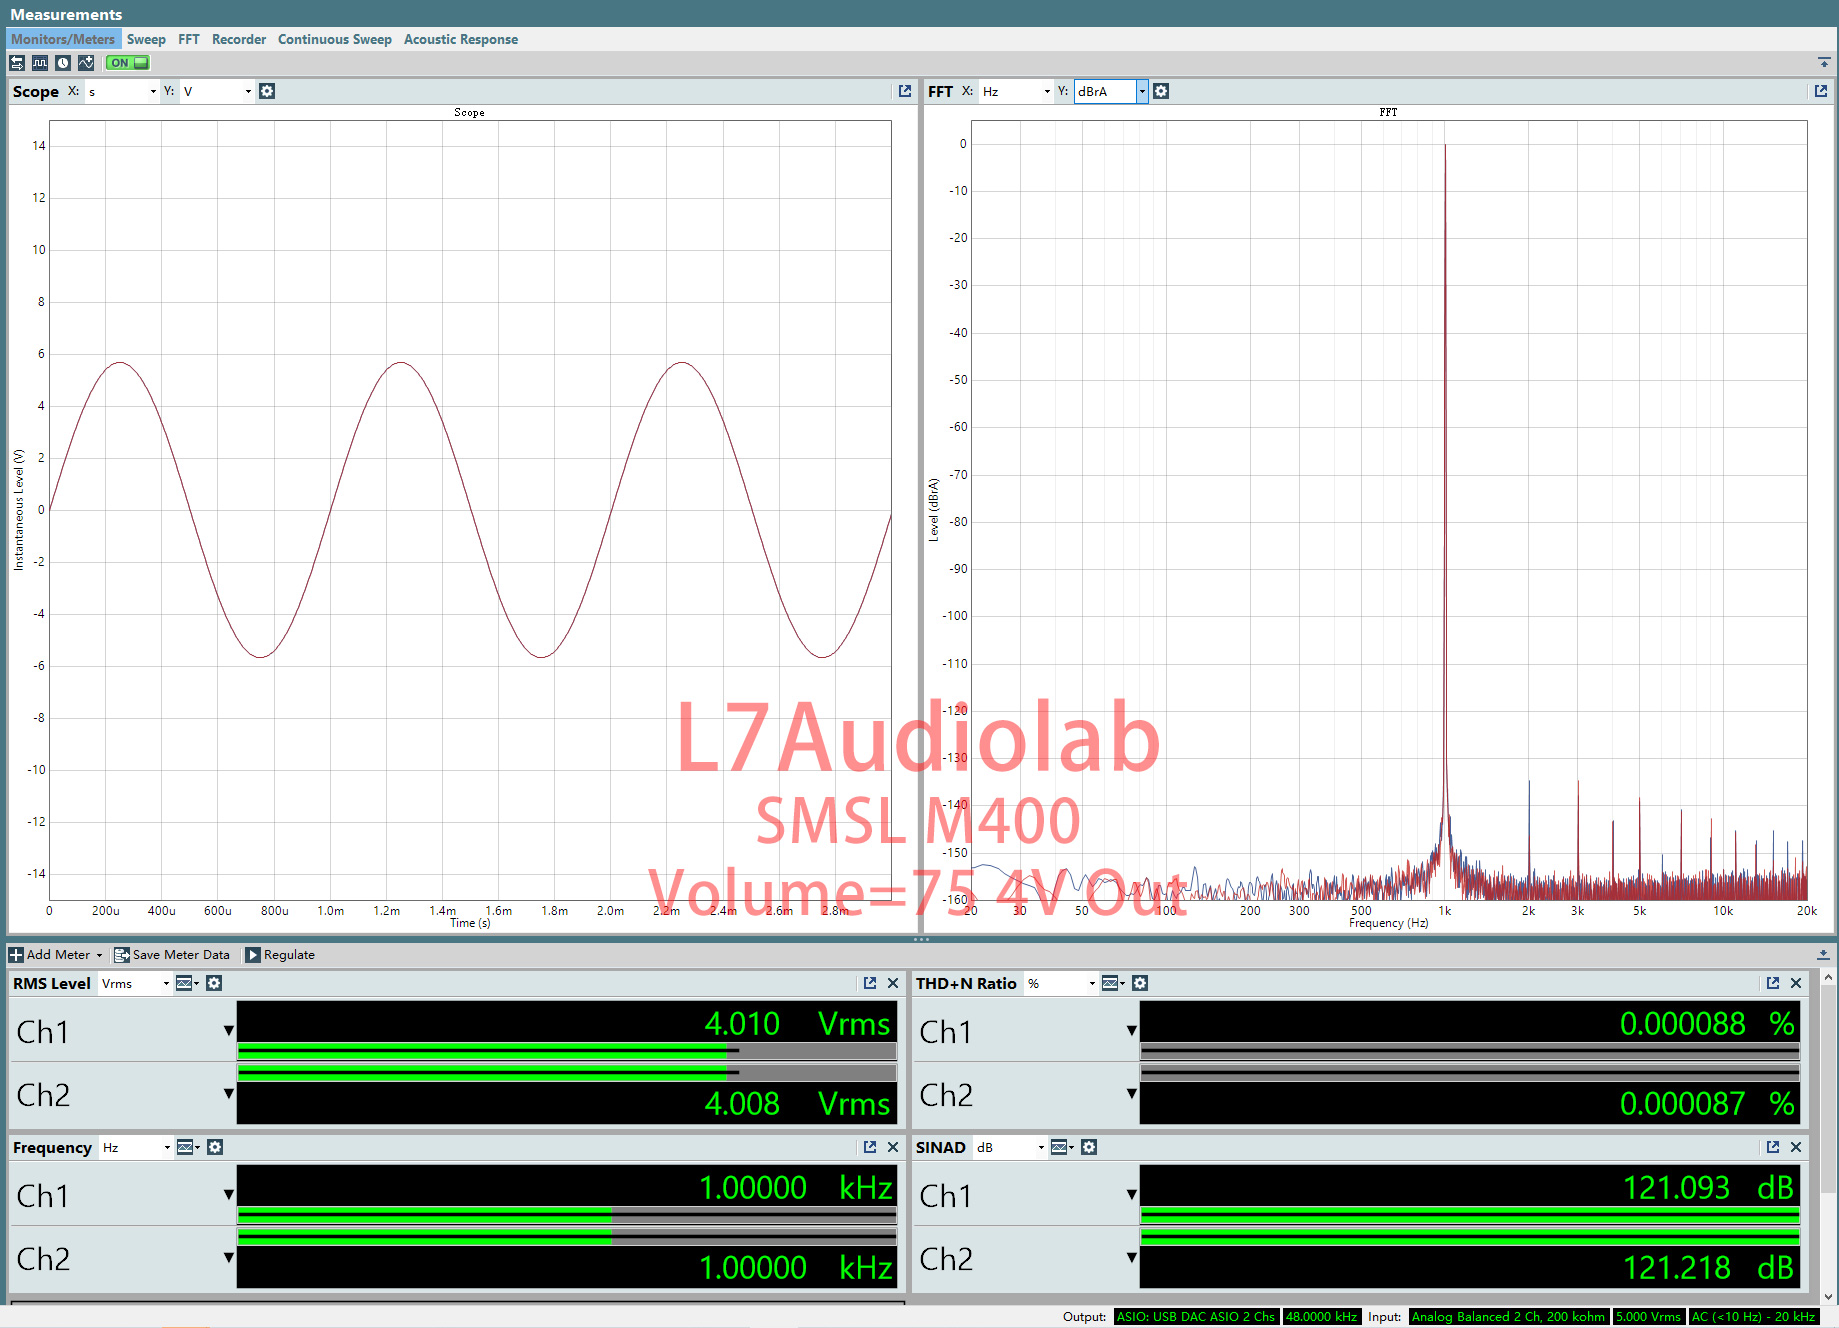Open FFT X unit dropdown

point(1016,91)
